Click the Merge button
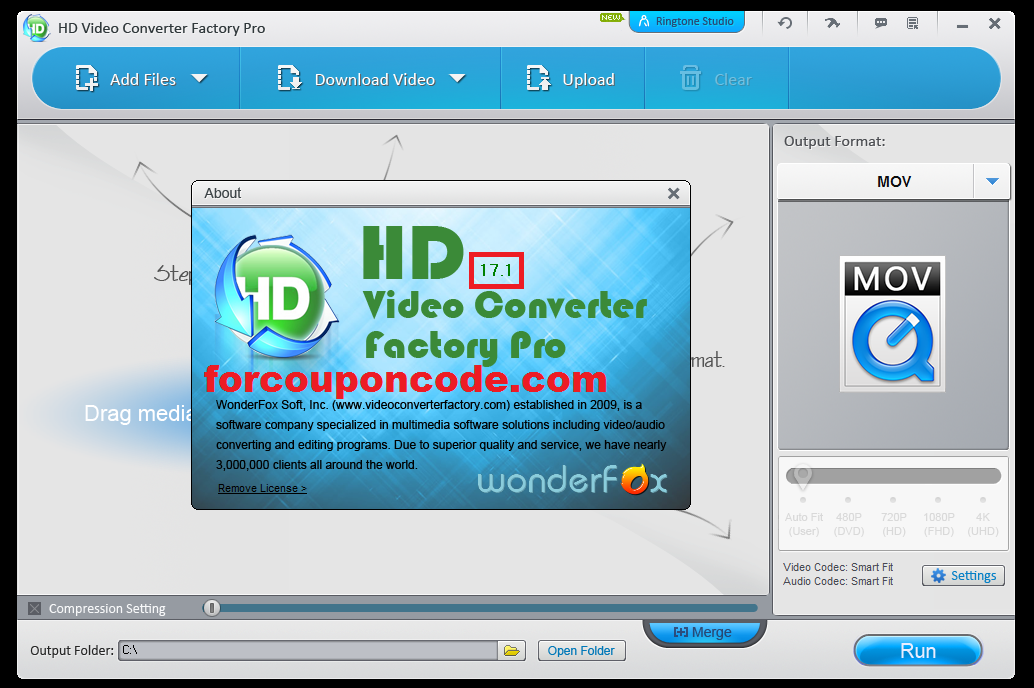1034x688 pixels. tap(703, 632)
